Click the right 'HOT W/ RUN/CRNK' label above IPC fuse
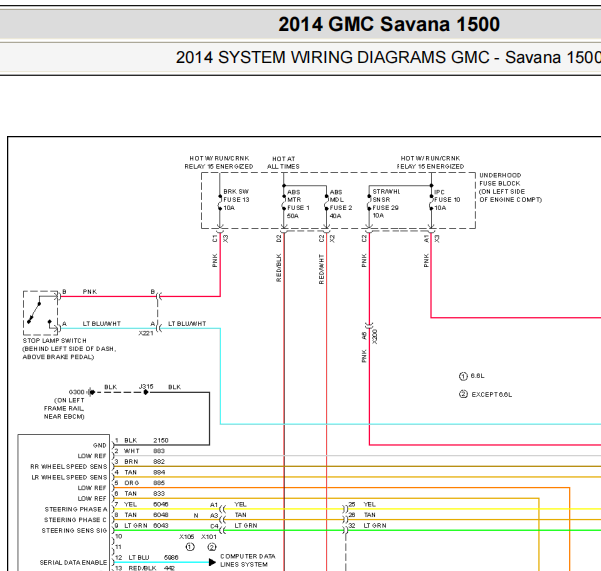 click(430, 158)
